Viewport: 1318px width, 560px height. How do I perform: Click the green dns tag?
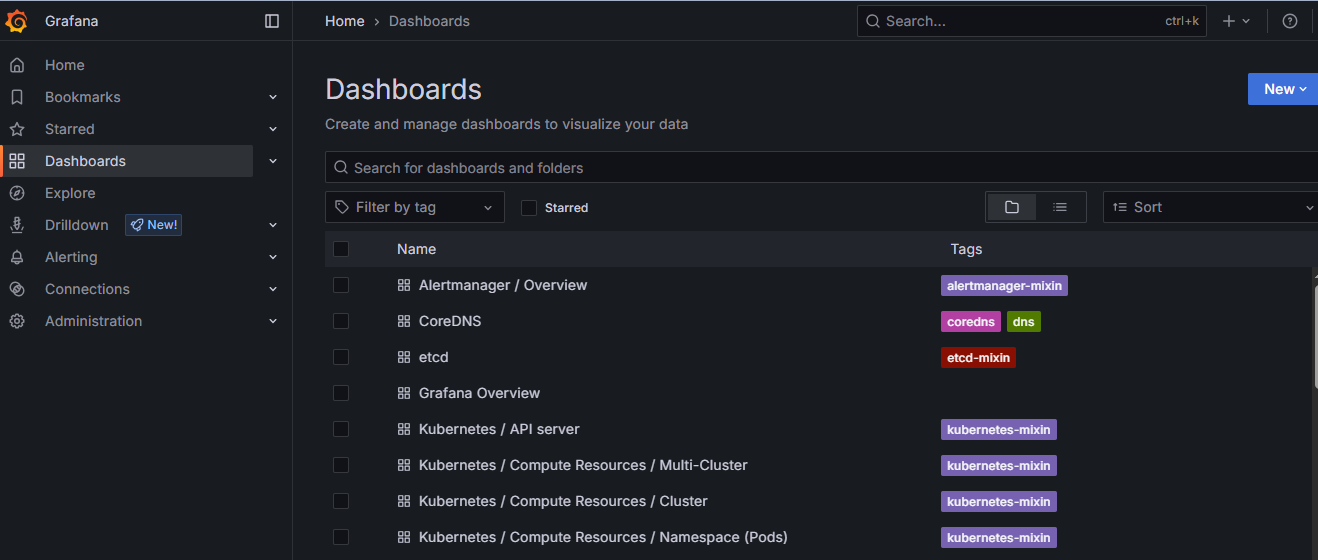(1024, 321)
